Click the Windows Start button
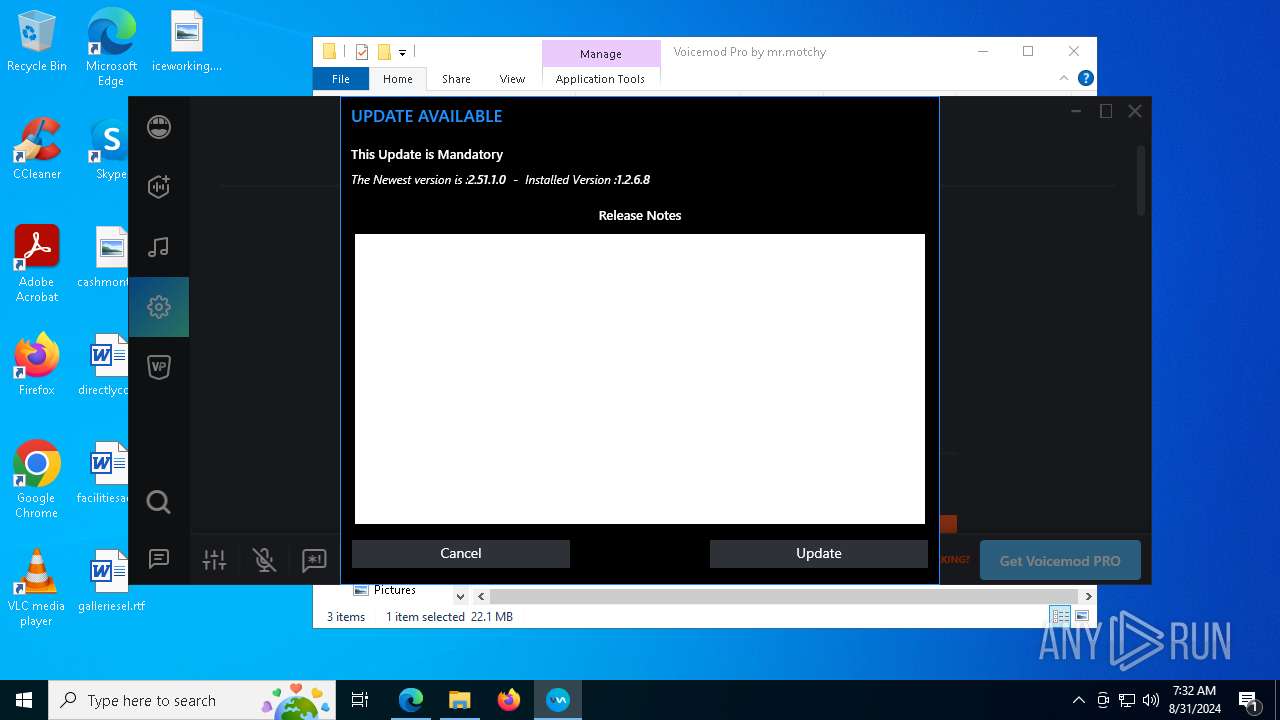 [24, 700]
